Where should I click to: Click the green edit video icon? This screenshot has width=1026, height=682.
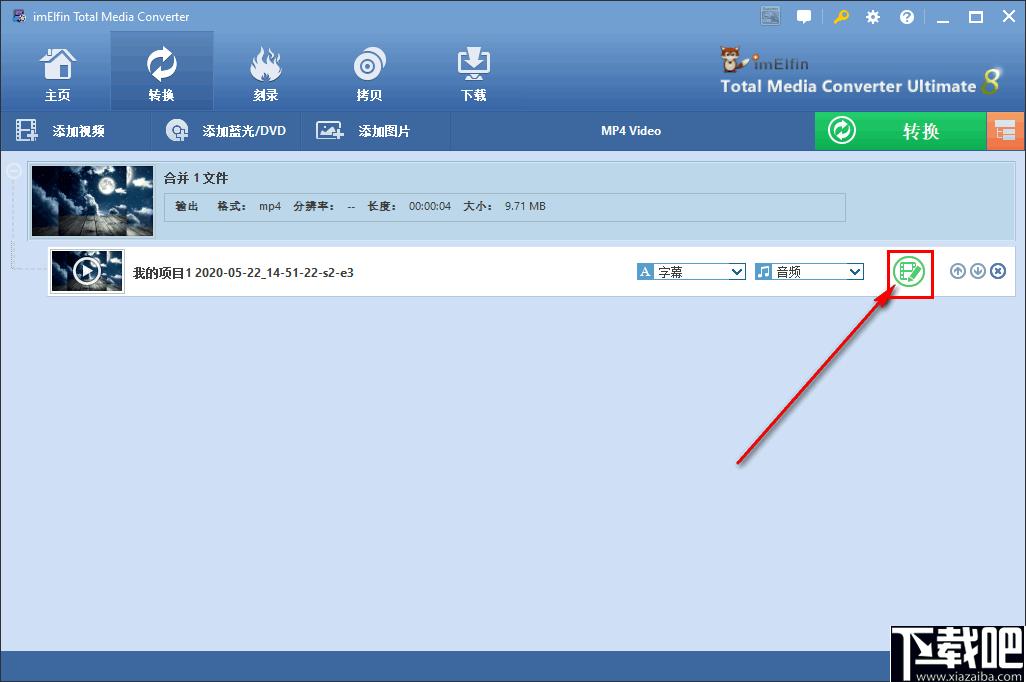pyautogui.click(x=909, y=272)
